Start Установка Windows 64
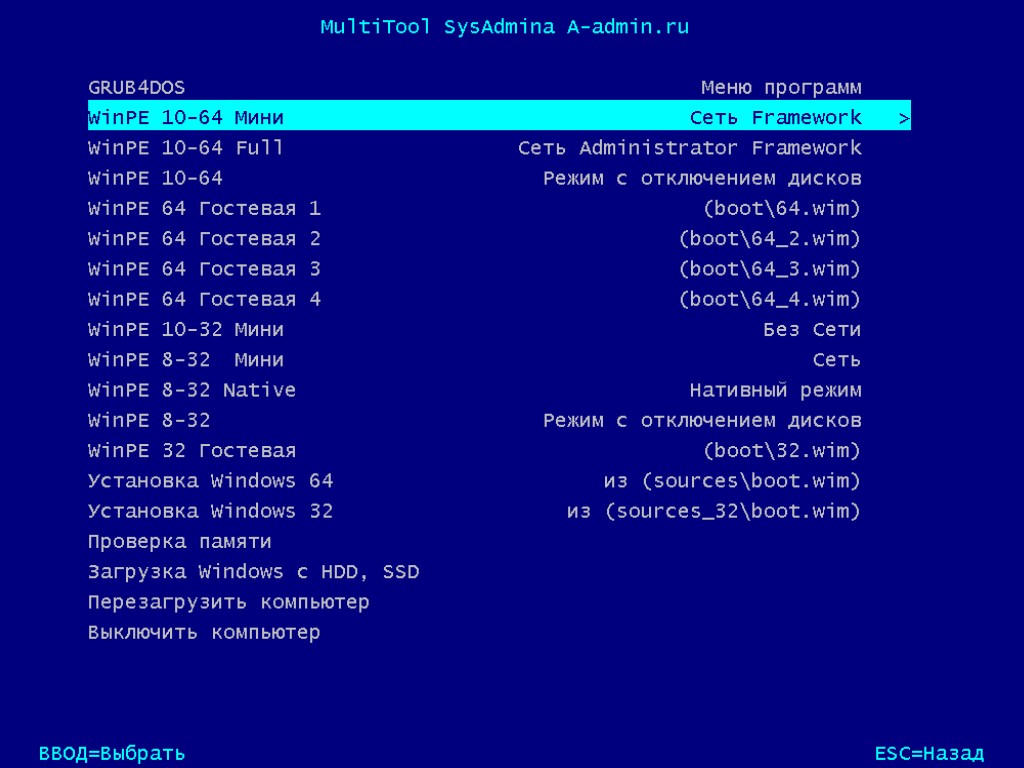This screenshot has height=768, width=1024. tap(210, 481)
